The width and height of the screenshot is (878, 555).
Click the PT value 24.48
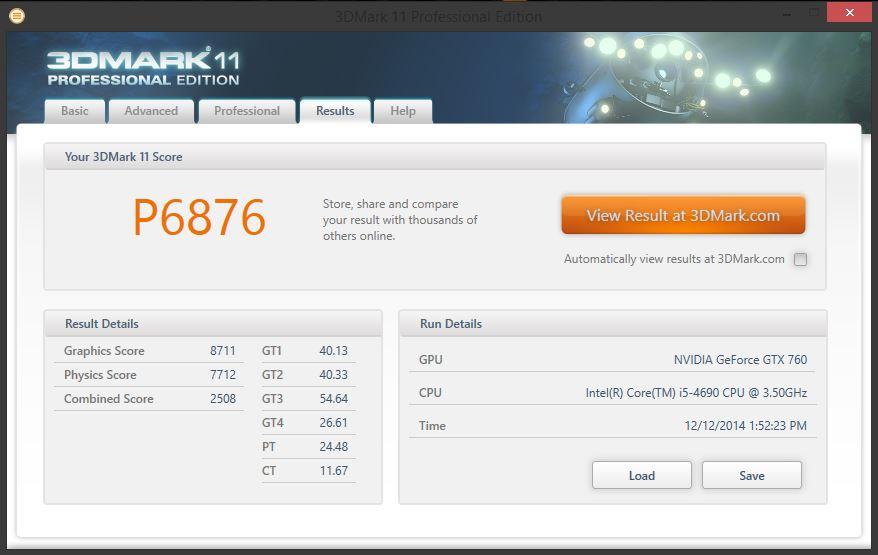[x=333, y=447]
